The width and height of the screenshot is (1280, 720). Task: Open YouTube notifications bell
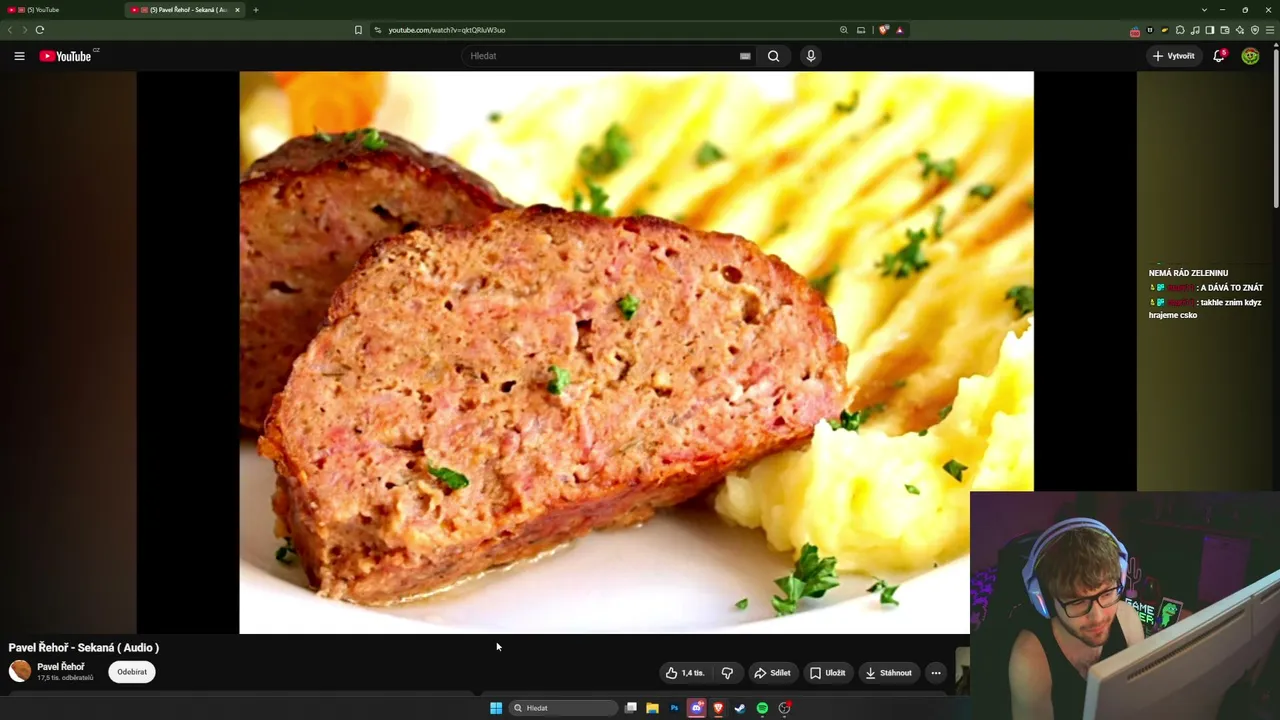coord(1219,56)
